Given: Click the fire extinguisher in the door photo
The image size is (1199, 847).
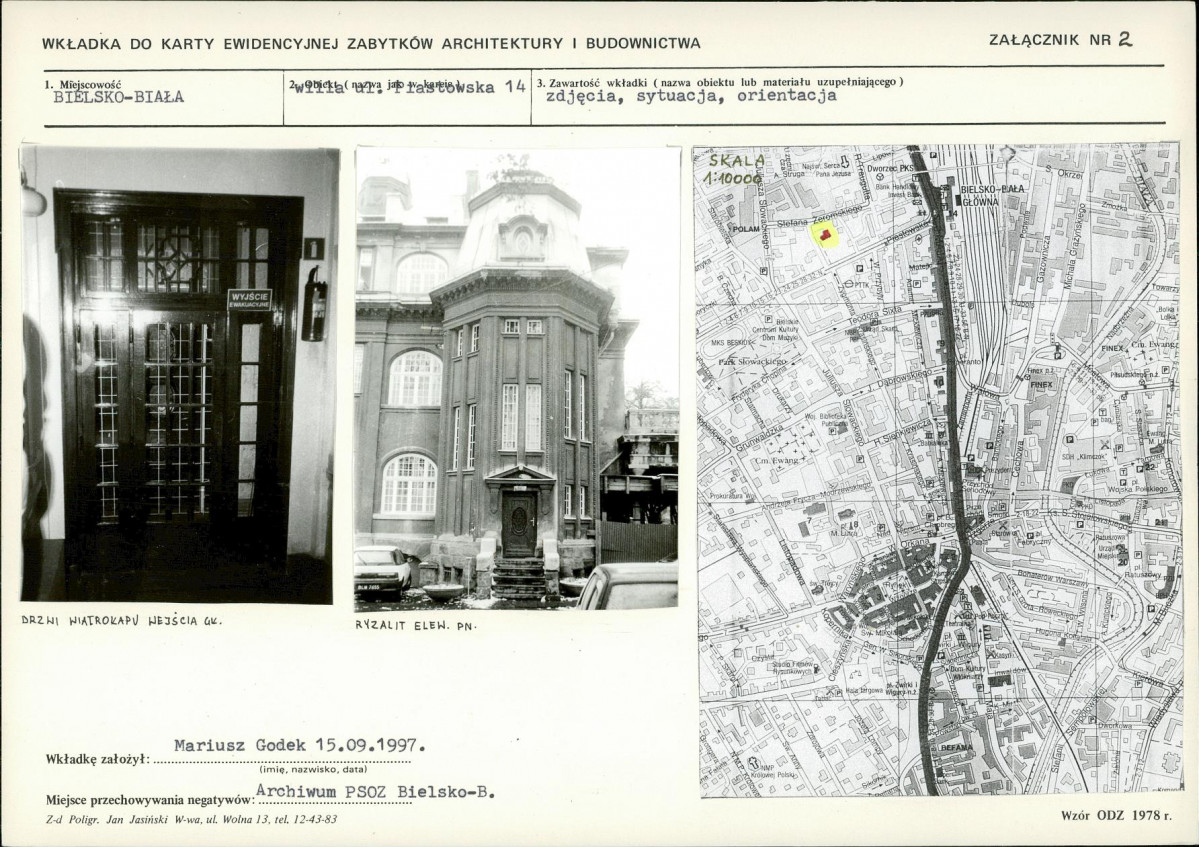Looking at the screenshot, I should (x=314, y=305).
